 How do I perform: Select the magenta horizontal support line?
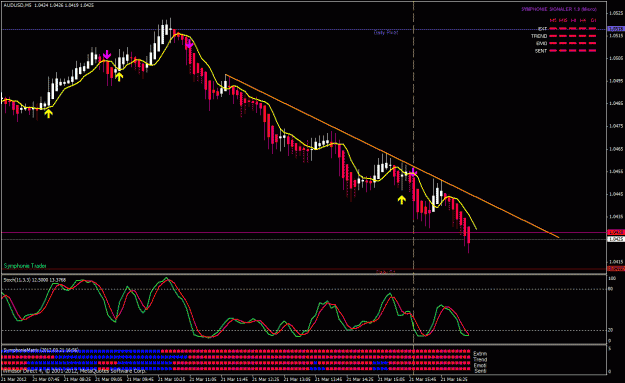303,232
